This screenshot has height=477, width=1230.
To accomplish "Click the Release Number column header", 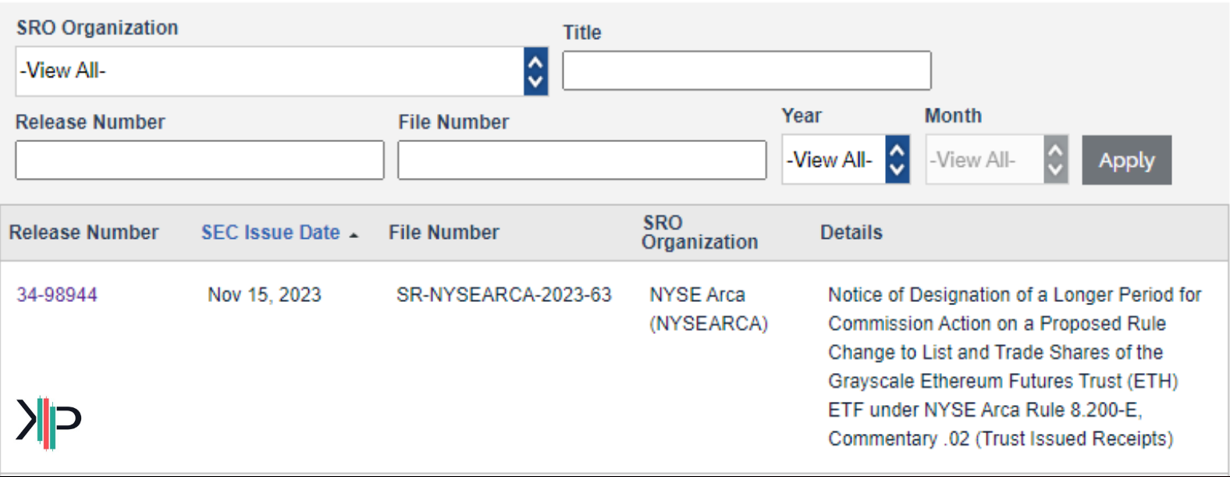I will pos(84,233).
